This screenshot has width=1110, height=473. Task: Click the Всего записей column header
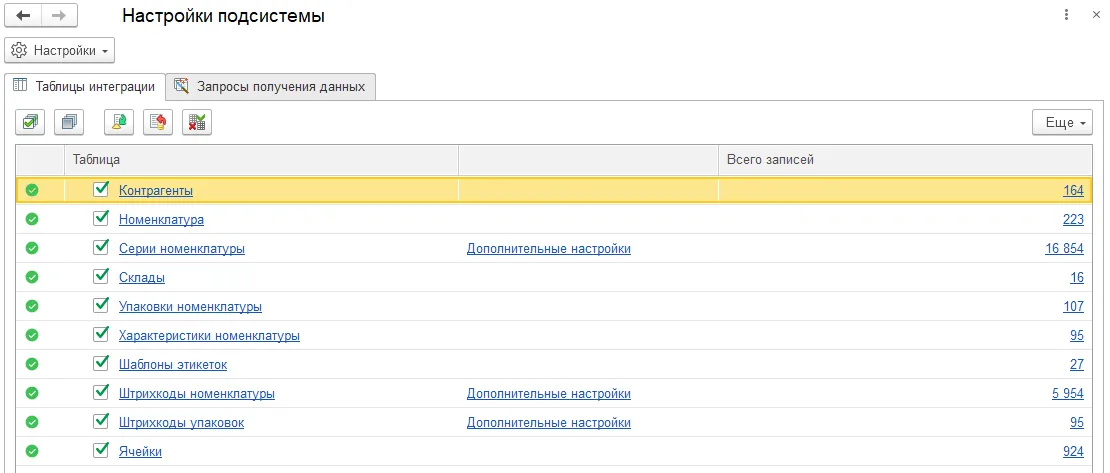tap(770, 159)
